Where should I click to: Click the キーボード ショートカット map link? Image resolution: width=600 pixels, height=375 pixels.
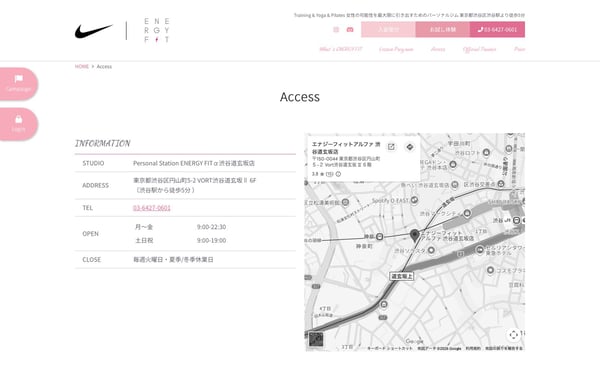point(390,349)
